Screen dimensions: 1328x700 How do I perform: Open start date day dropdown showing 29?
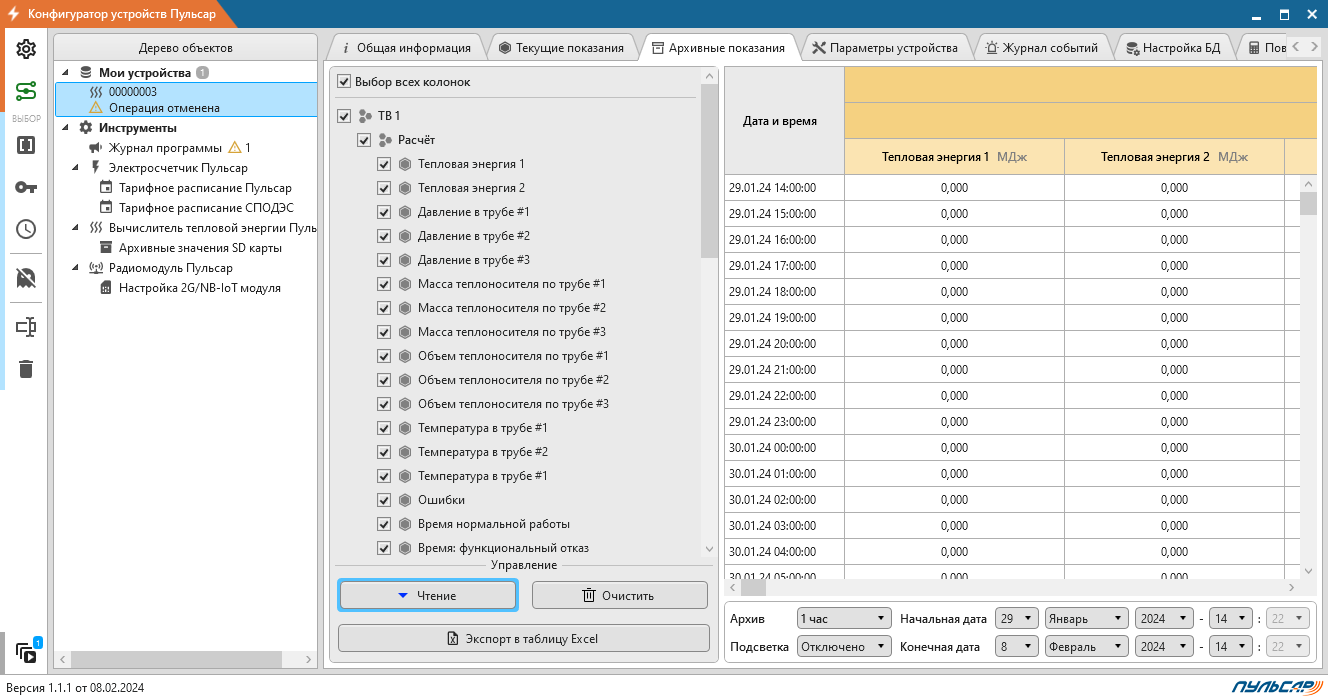(1017, 619)
